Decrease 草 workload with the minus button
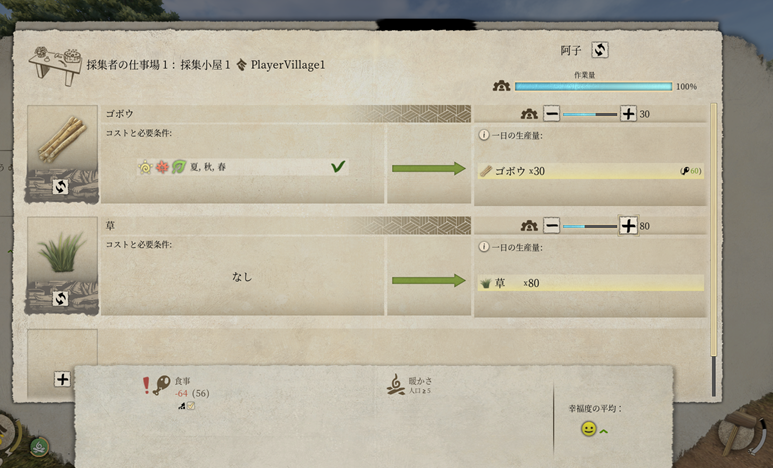773x468 pixels. coord(551,226)
